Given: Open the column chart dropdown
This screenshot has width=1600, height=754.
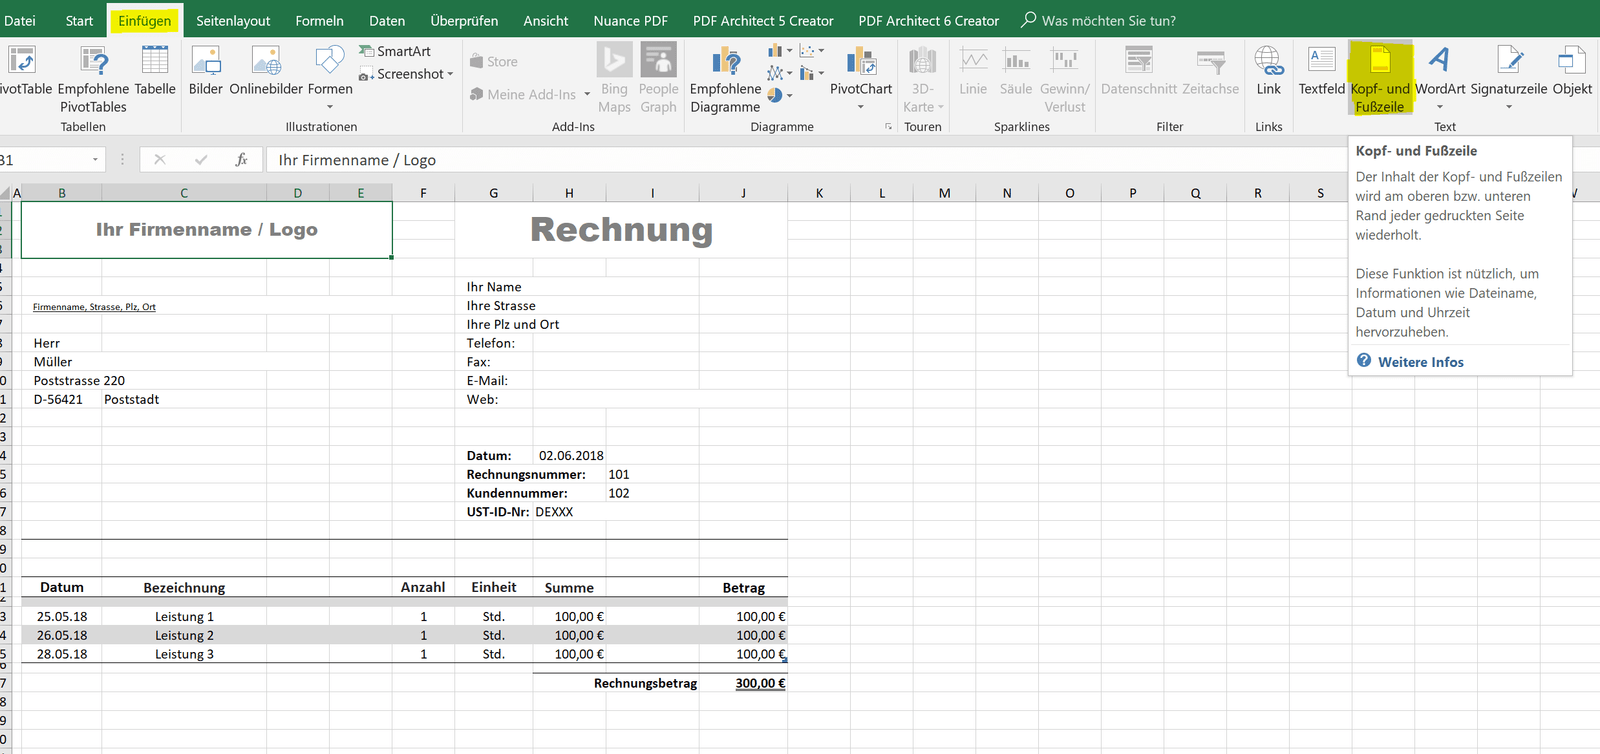Looking at the screenshot, I should point(780,50).
